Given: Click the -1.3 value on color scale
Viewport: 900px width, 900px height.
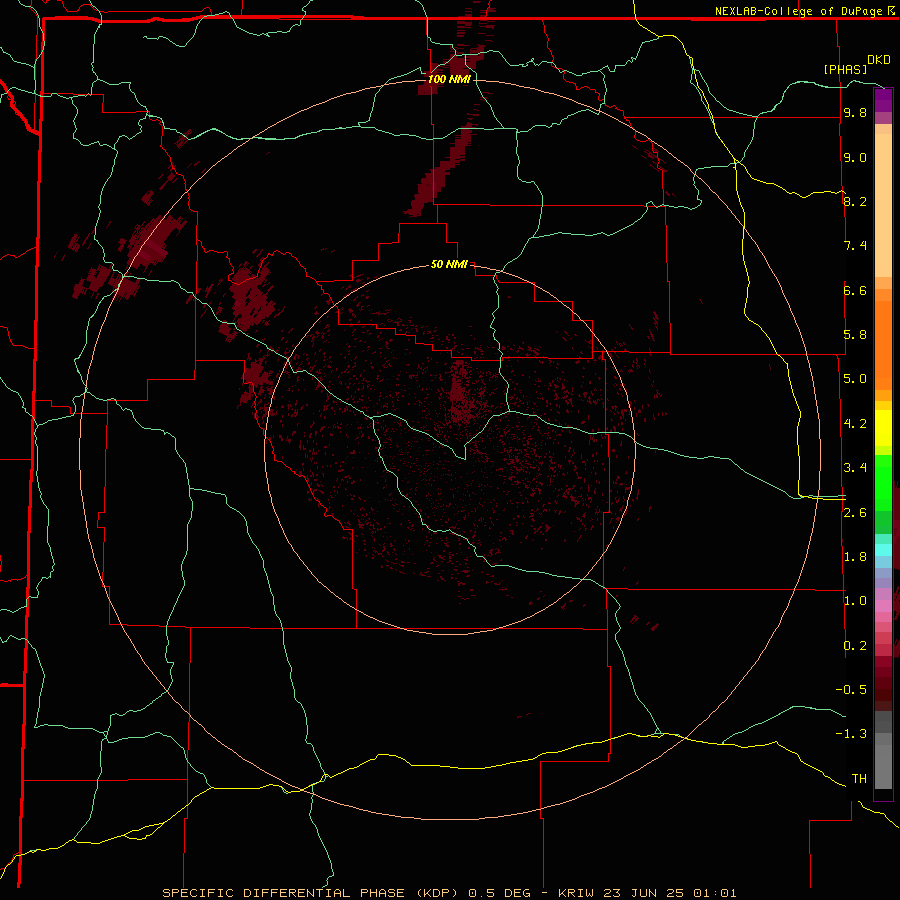Looking at the screenshot, I should point(851,734).
